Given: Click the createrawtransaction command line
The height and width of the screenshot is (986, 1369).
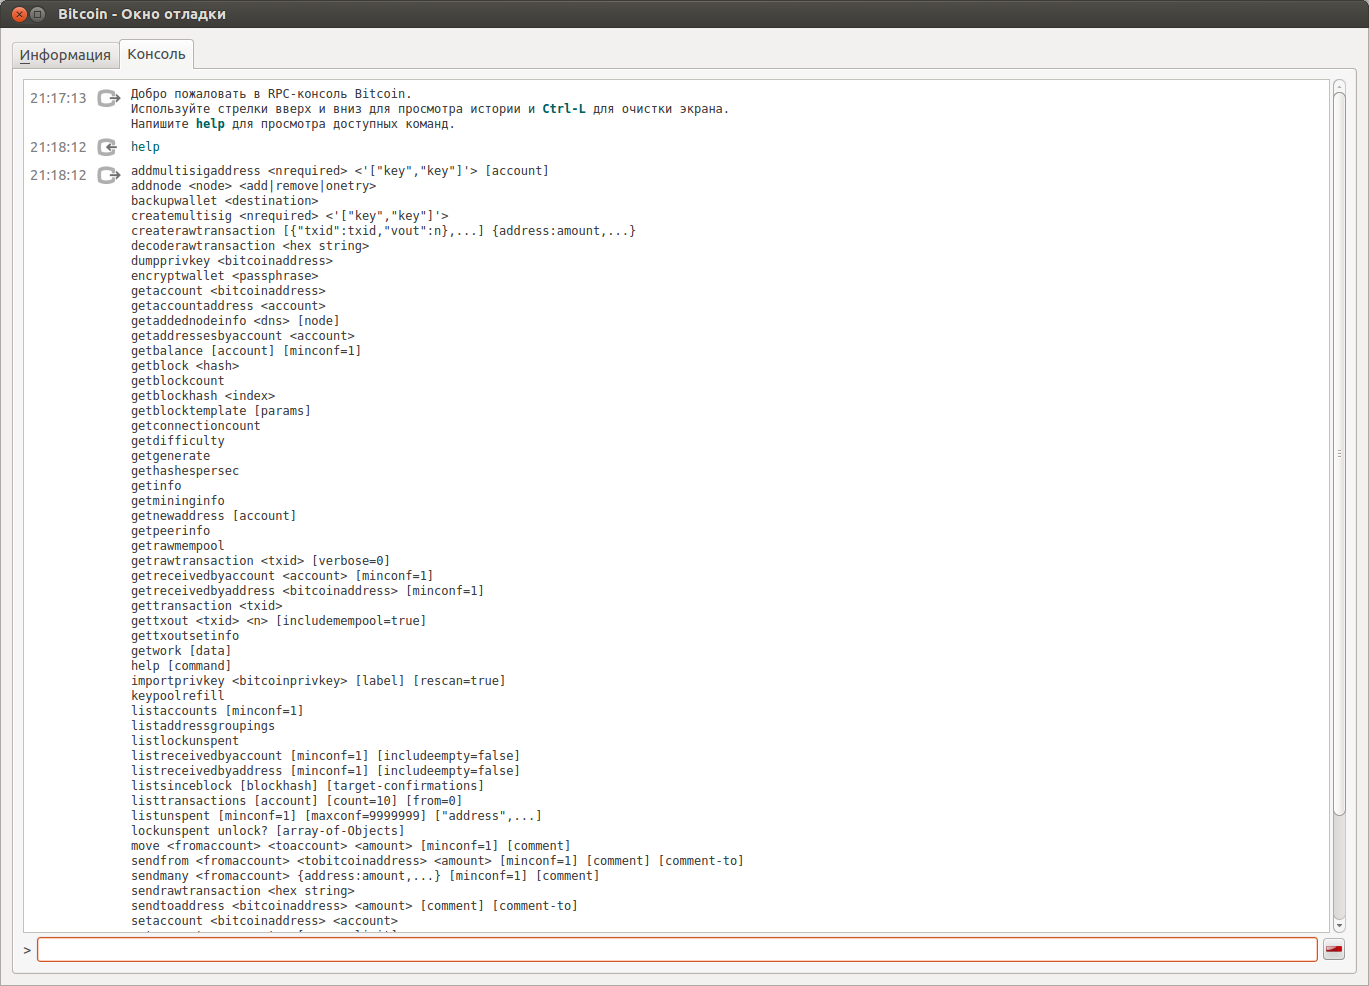Looking at the screenshot, I should [383, 231].
